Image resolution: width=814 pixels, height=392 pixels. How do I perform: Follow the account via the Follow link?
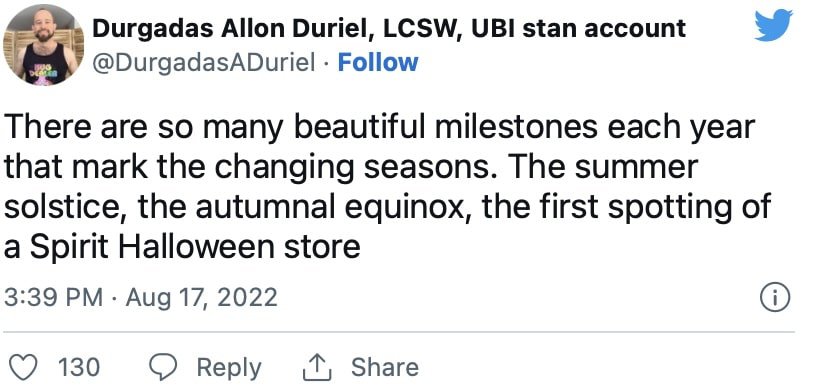coord(377,62)
